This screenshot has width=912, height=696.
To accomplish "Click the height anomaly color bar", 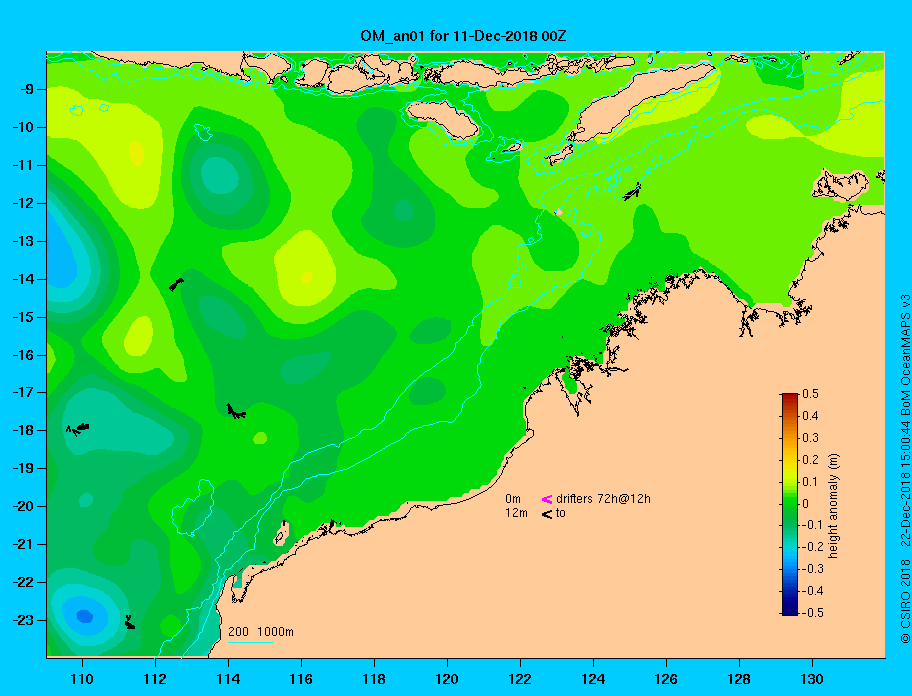I will coord(790,504).
